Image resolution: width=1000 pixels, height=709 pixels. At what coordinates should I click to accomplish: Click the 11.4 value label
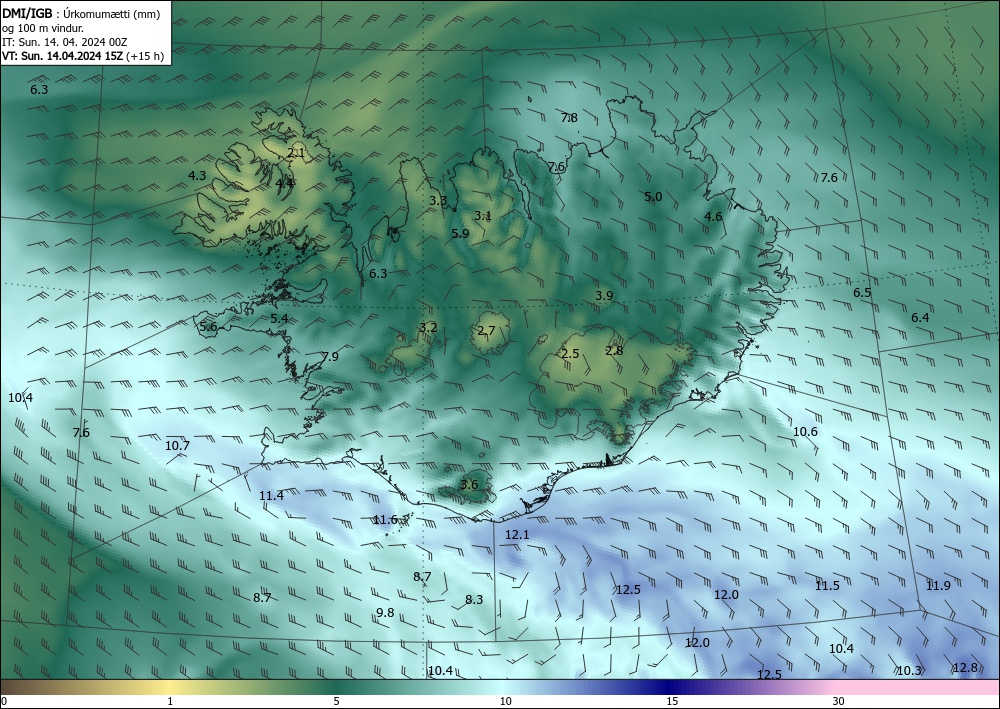271,495
